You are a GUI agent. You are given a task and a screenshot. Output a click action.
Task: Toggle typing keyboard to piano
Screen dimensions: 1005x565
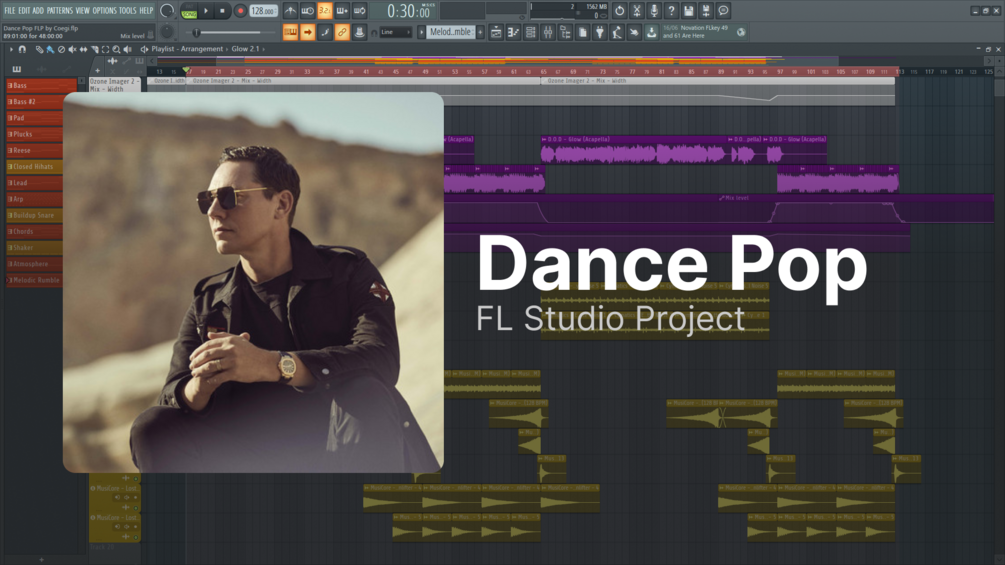tap(290, 32)
